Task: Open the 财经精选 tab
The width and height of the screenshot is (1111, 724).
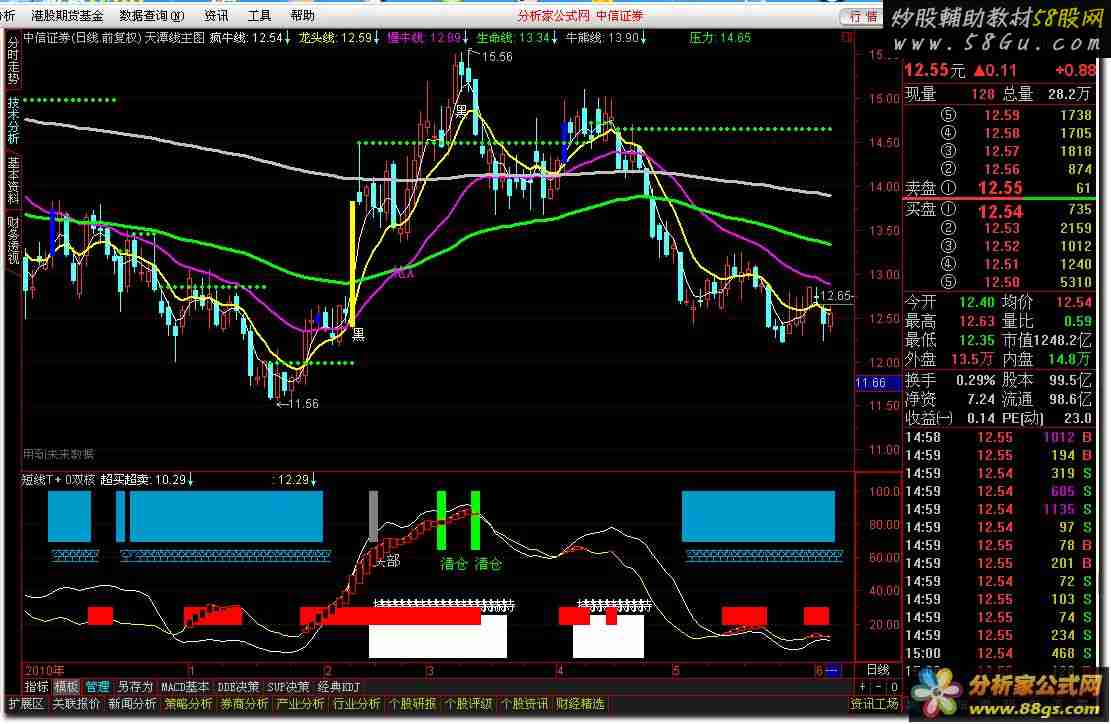Action: point(580,704)
